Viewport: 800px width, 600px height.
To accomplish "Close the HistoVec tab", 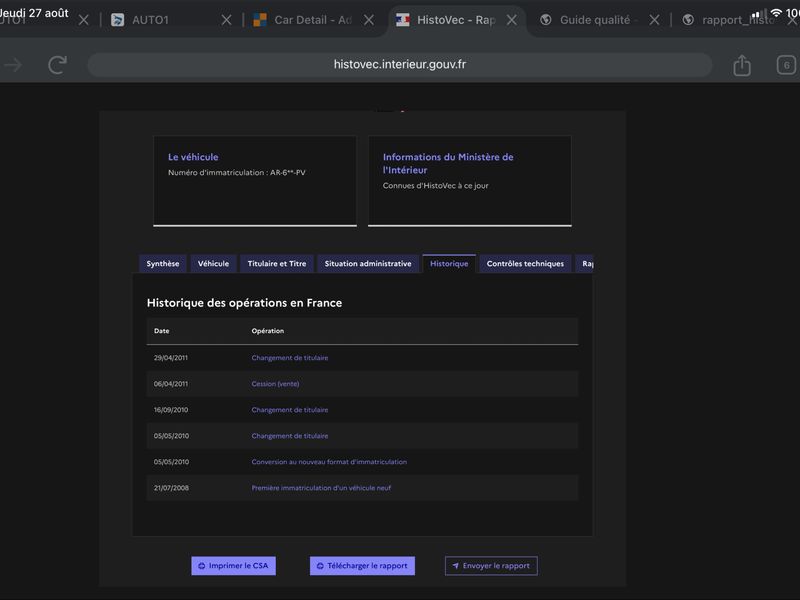I will [512, 20].
